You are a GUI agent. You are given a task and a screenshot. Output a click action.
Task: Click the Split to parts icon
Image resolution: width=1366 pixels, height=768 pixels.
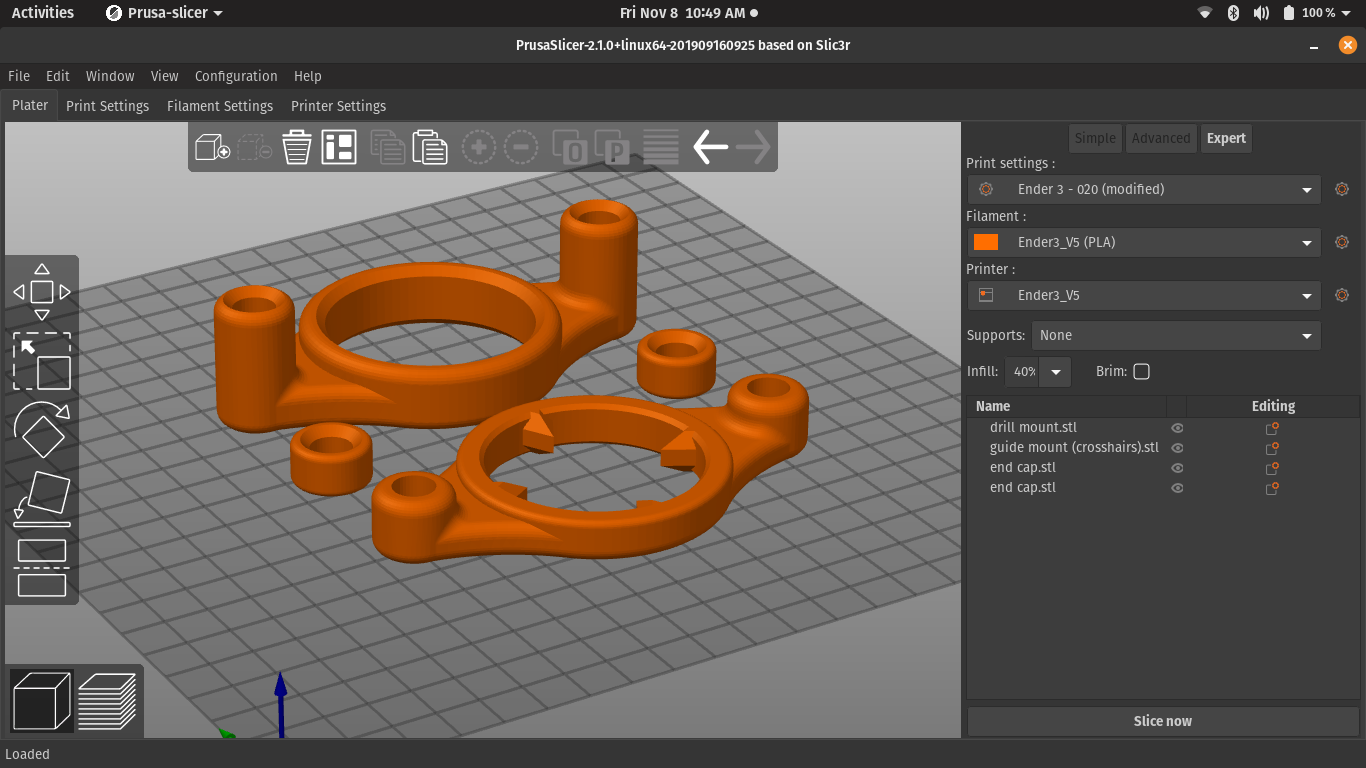click(613, 148)
